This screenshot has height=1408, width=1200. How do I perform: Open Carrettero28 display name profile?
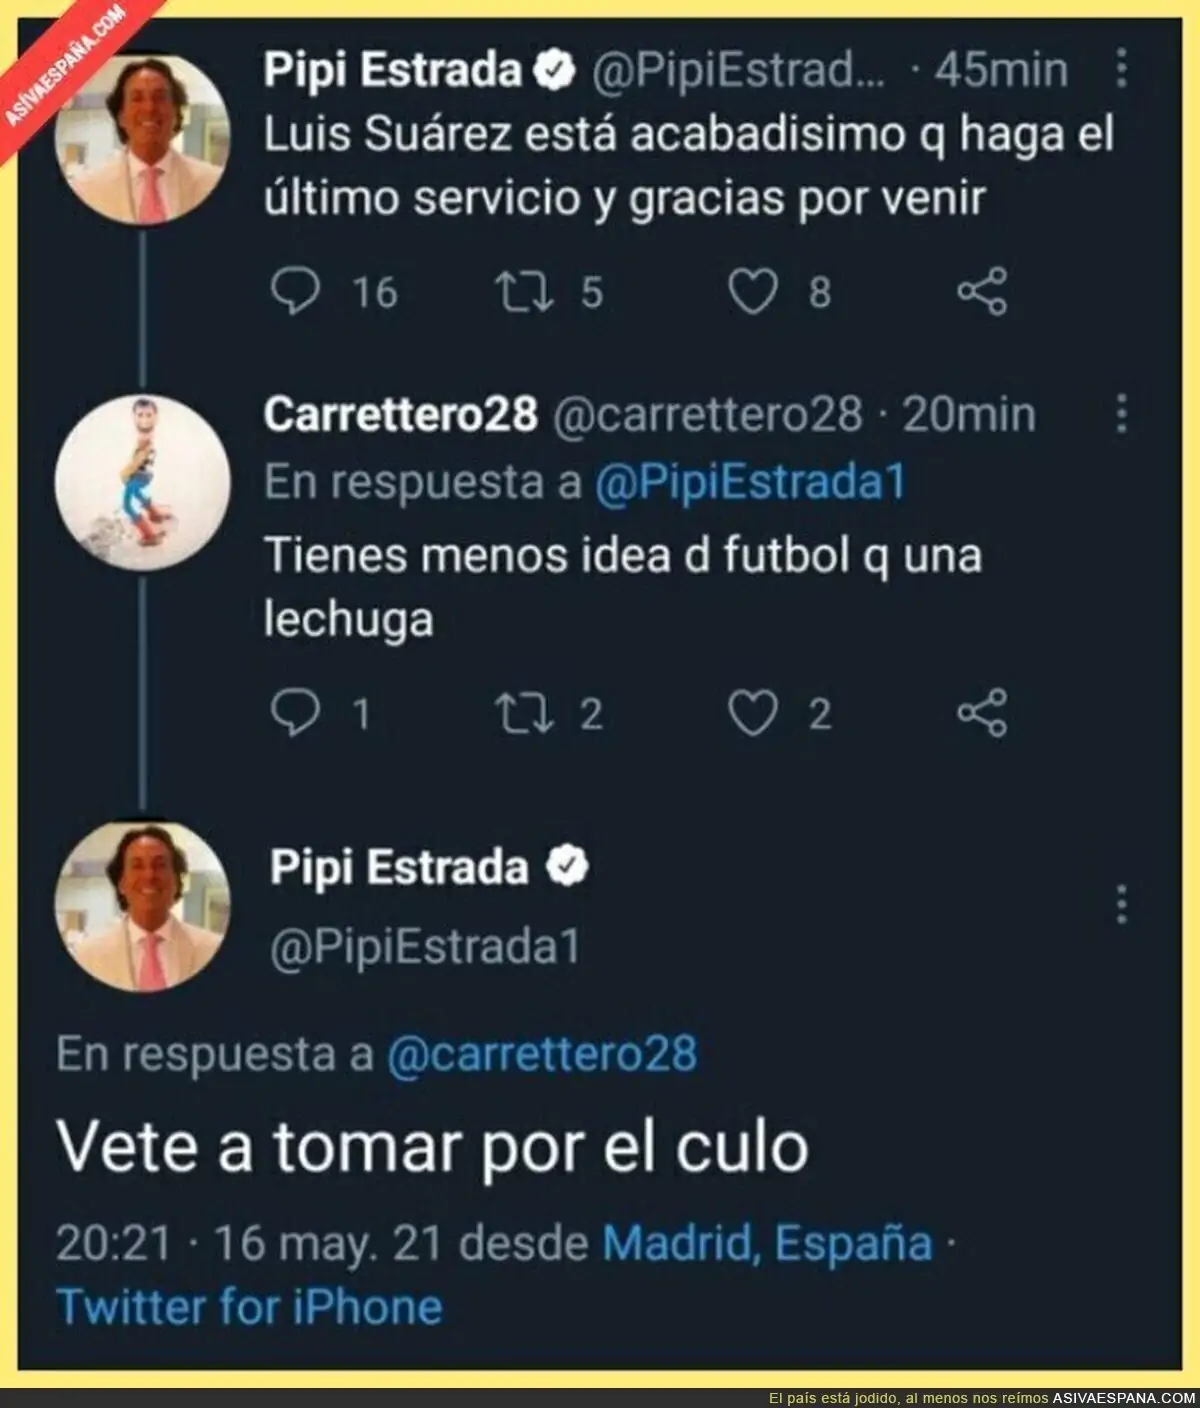(400, 413)
